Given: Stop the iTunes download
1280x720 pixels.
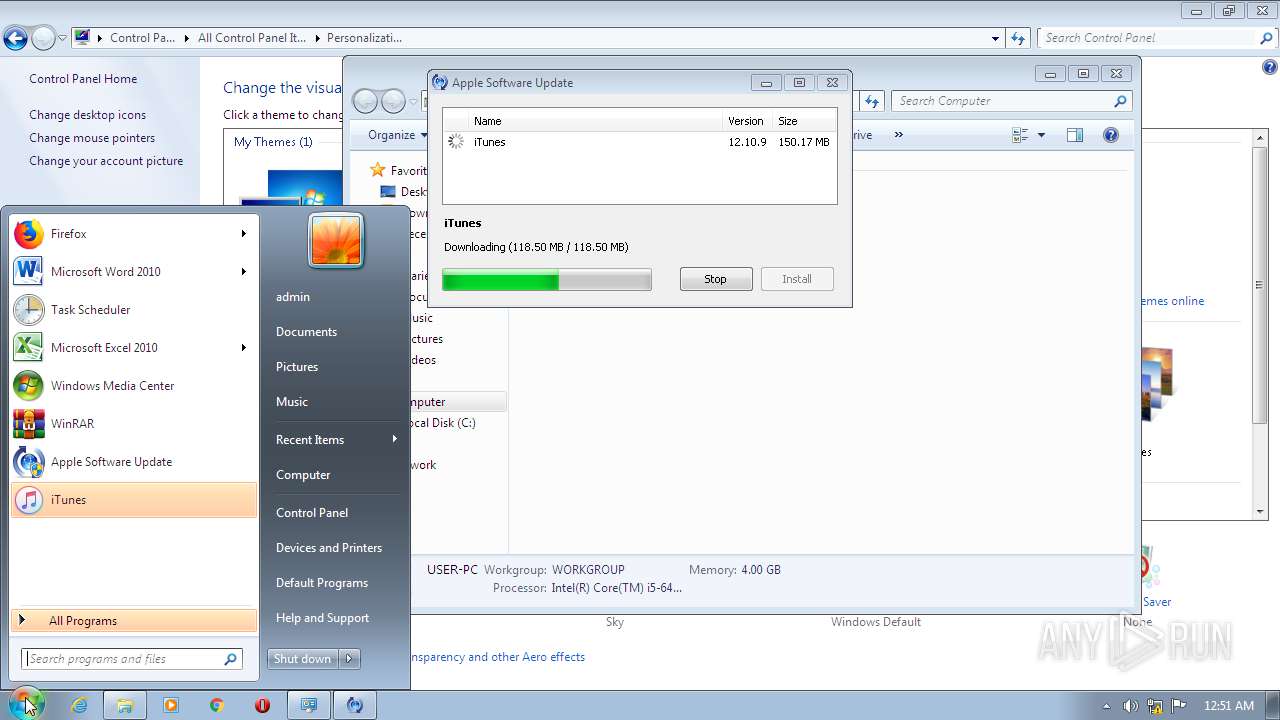Looking at the screenshot, I should point(716,279).
